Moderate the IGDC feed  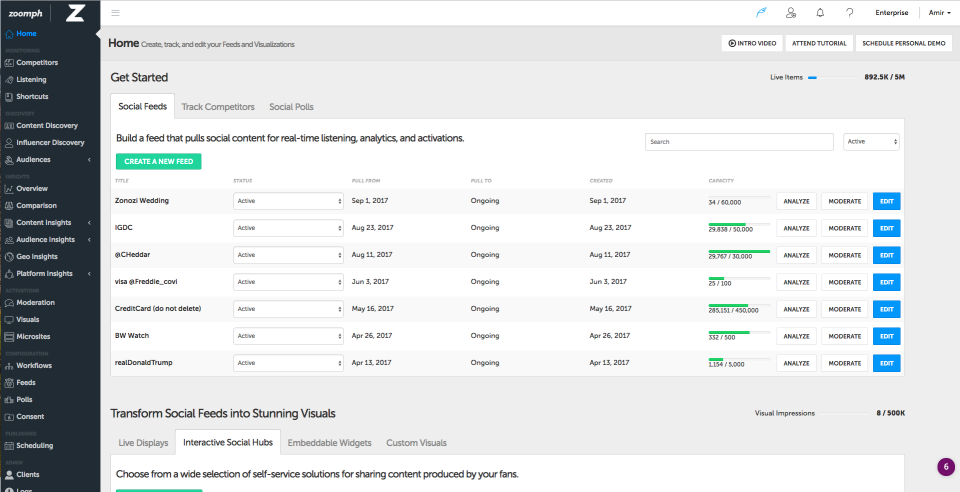(x=844, y=228)
